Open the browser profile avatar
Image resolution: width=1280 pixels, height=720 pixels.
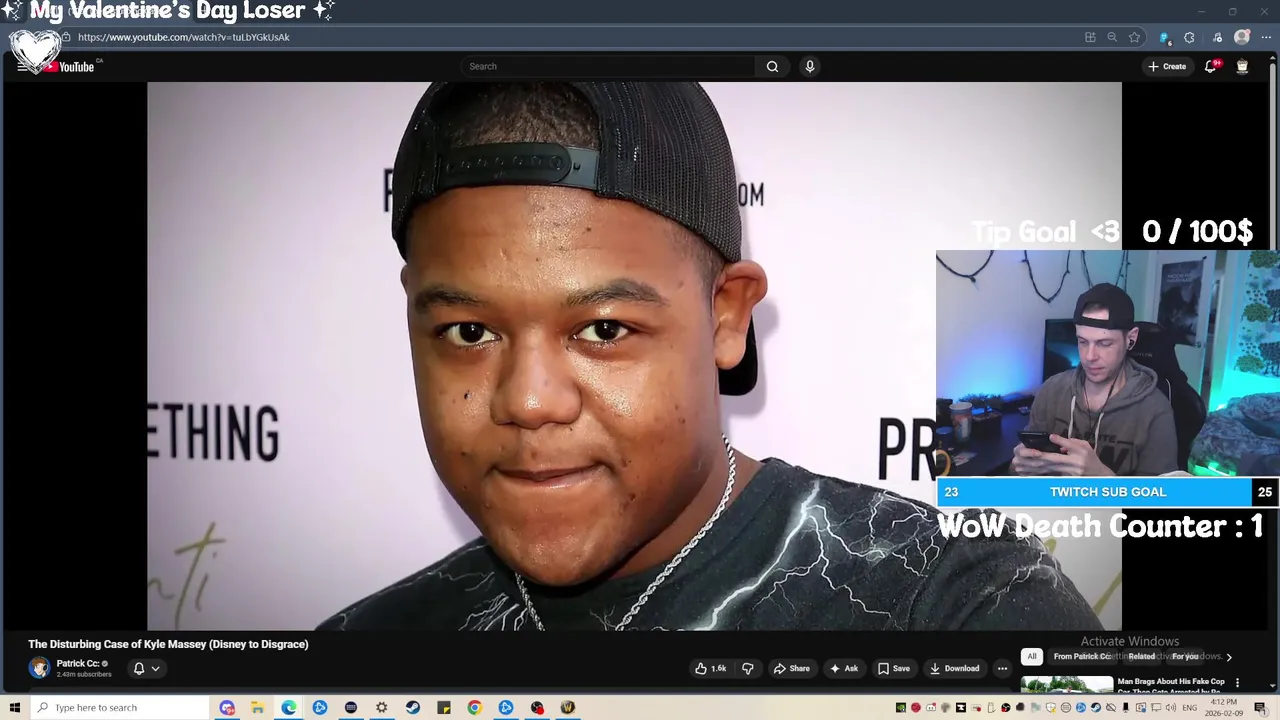1242,37
